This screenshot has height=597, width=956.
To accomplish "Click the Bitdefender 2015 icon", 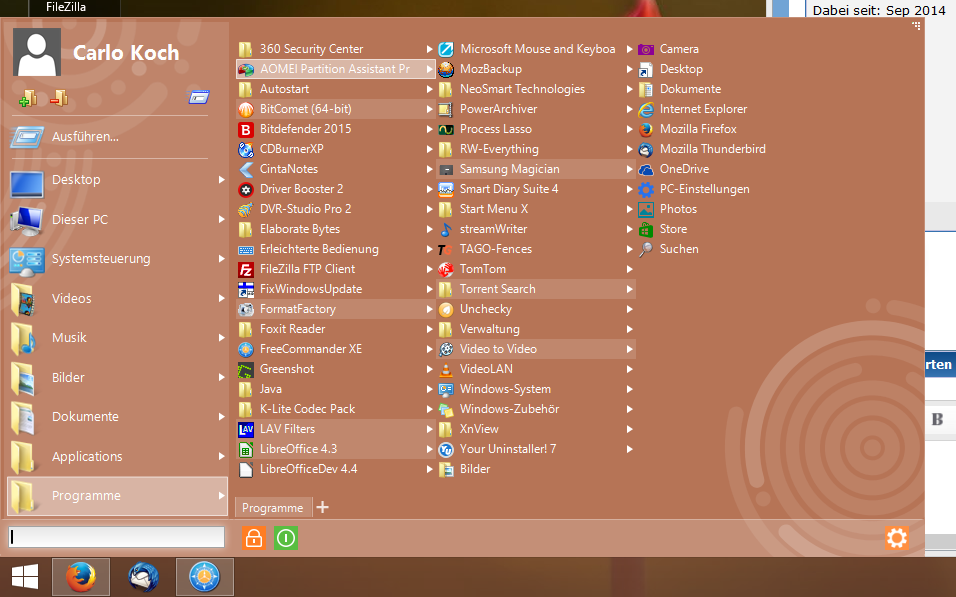I will click(246, 129).
